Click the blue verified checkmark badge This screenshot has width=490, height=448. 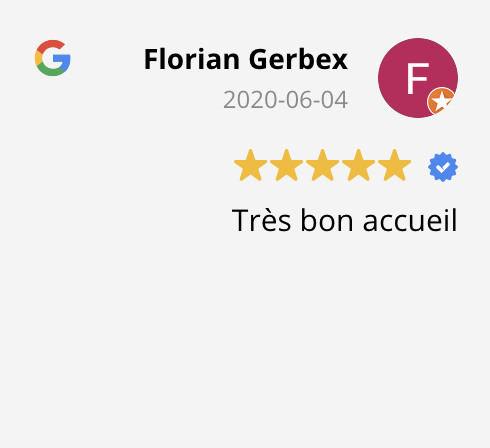click(x=443, y=167)
